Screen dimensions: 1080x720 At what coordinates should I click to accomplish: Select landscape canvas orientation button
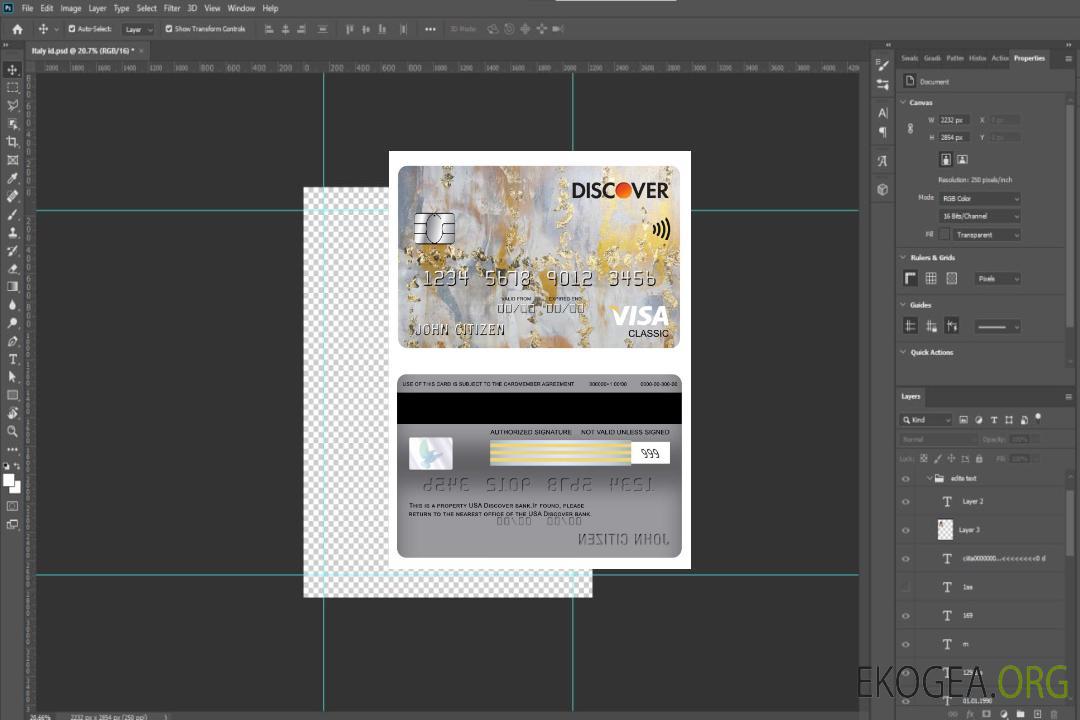[962, 160]
